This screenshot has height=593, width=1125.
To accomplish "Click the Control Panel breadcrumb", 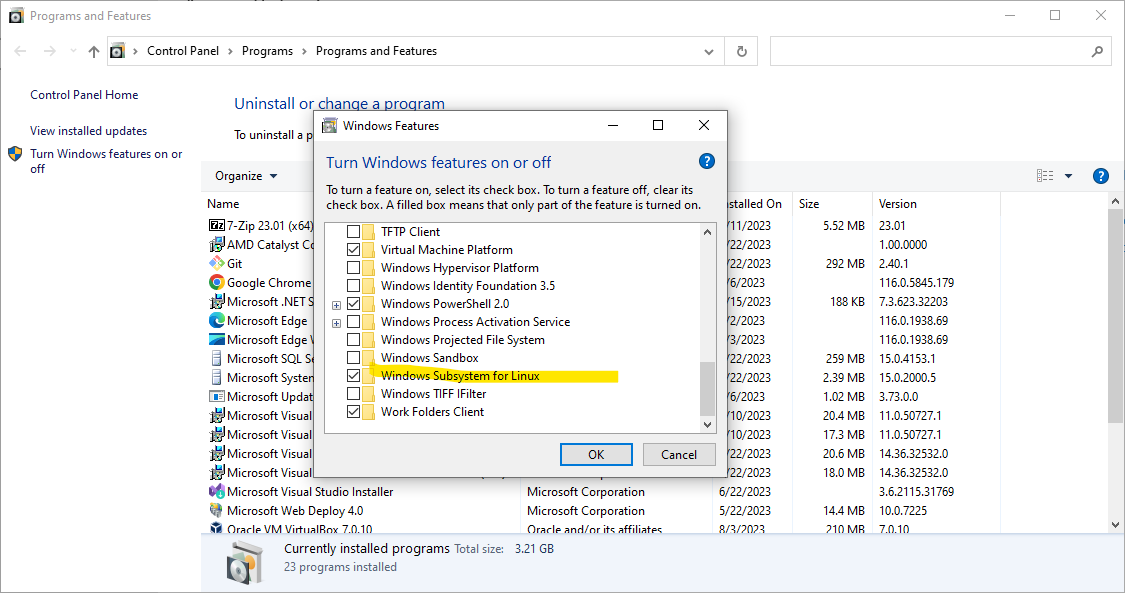I will (183, 51).
